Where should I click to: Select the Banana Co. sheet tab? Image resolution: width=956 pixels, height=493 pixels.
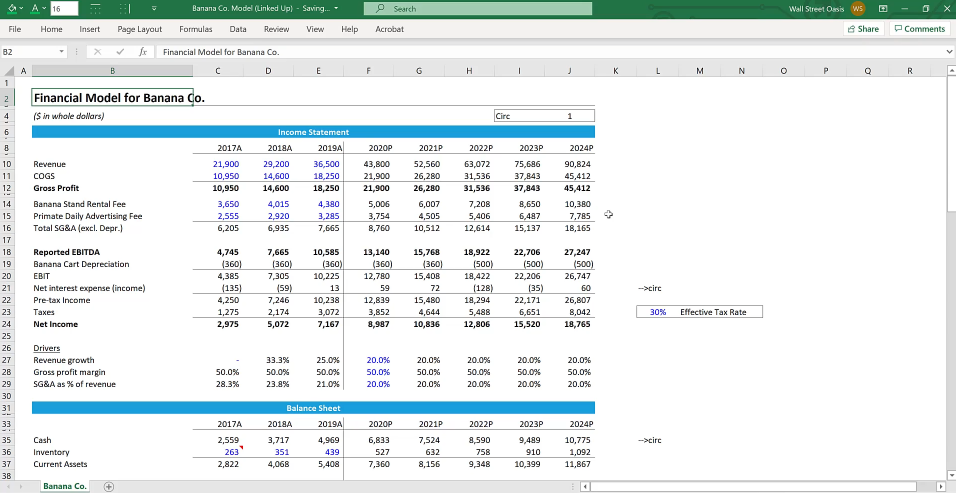point(63,486)
